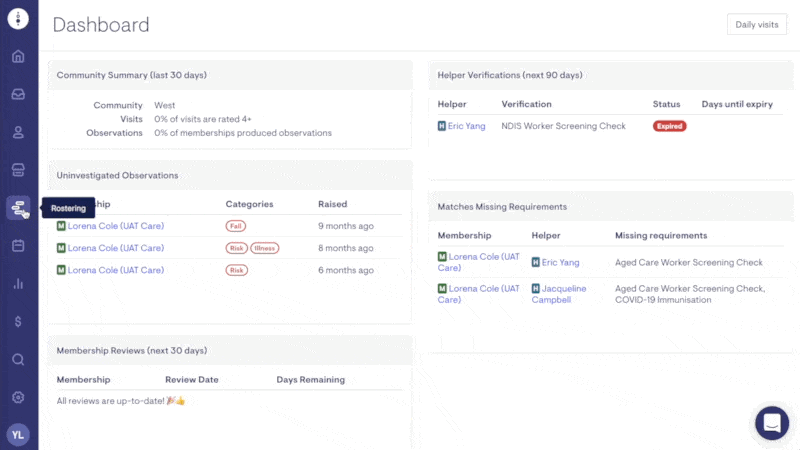Open the calendar icon in the sidebar
Viewport: 800px width, 450px height.
tap(18, 245)
